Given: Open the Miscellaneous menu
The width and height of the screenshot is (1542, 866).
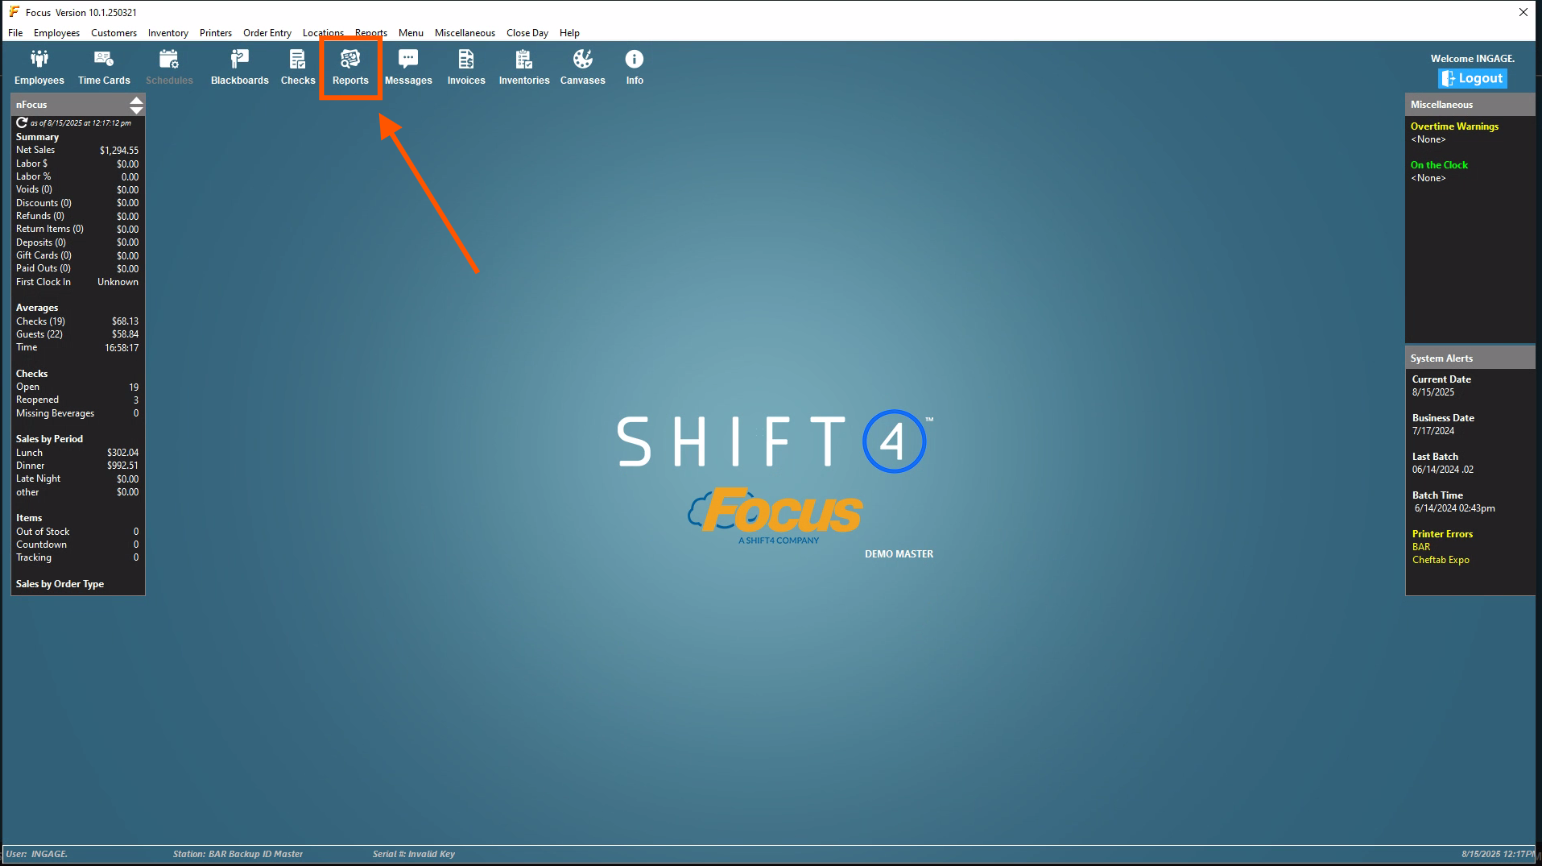Looking at the screenshot, I should [x=465, y=33].
